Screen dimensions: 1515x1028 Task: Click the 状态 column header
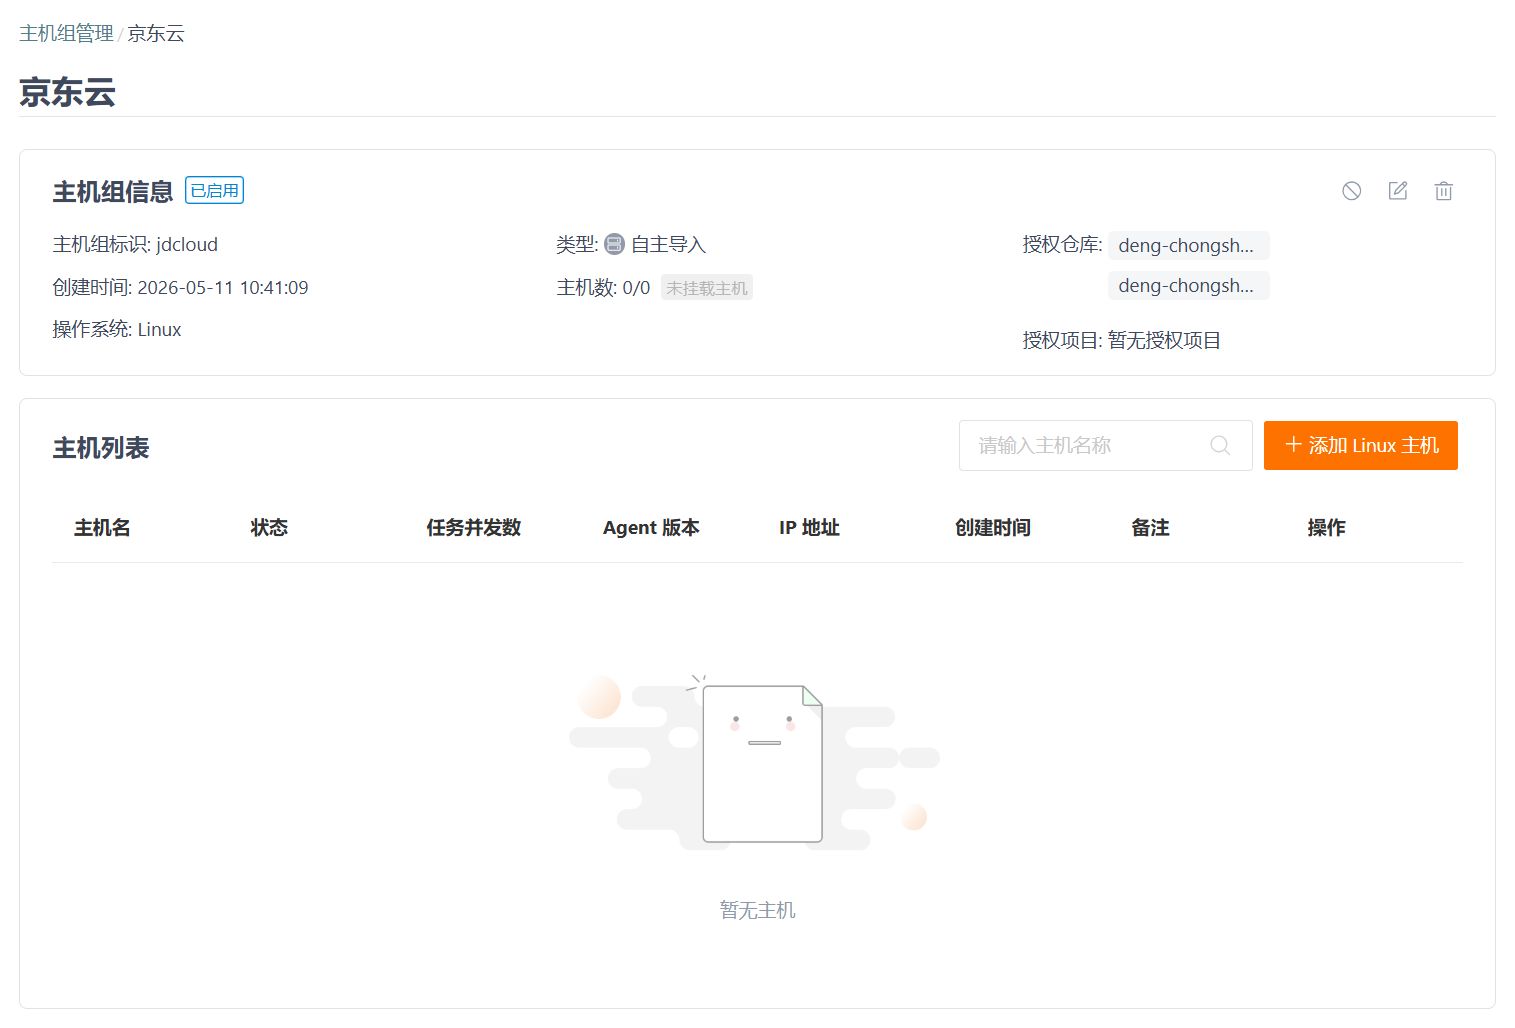pyautogui.click(x=269, y=527)
